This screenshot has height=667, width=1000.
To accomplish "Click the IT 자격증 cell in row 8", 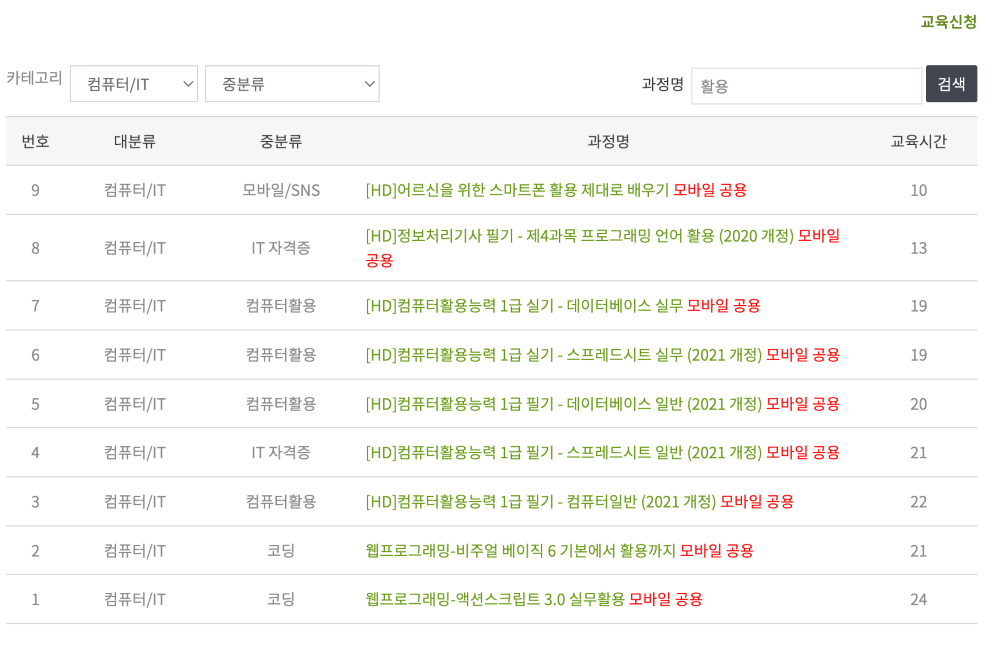I will pyautogui.click(x=281, y=248).
